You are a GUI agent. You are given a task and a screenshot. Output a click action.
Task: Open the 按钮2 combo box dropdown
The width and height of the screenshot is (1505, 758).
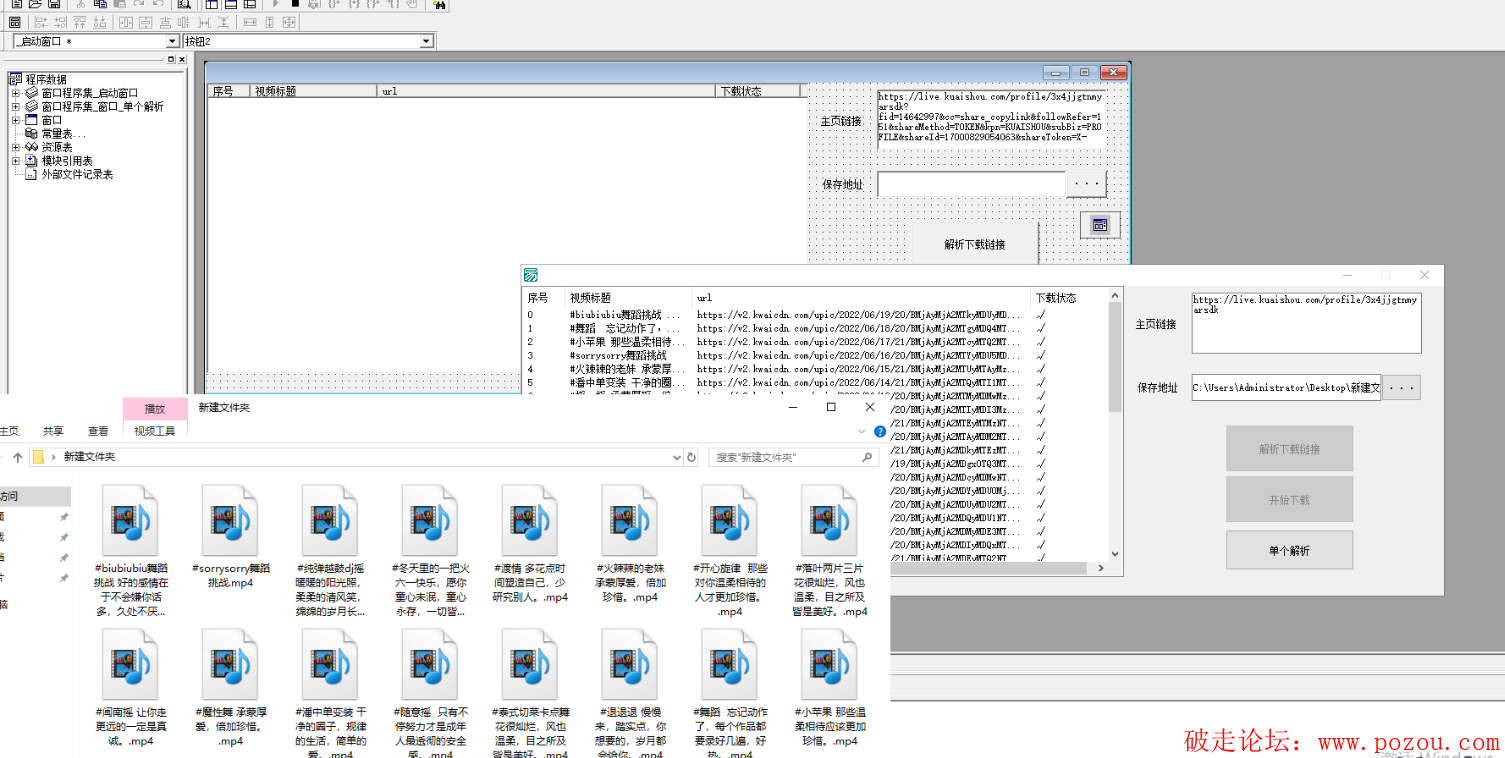[427, 42]
